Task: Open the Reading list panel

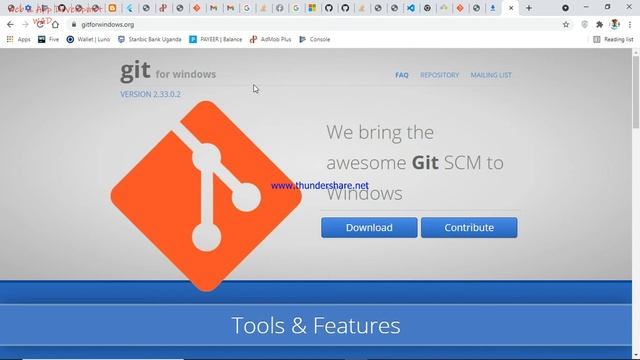Action: (x=613, y=39)
